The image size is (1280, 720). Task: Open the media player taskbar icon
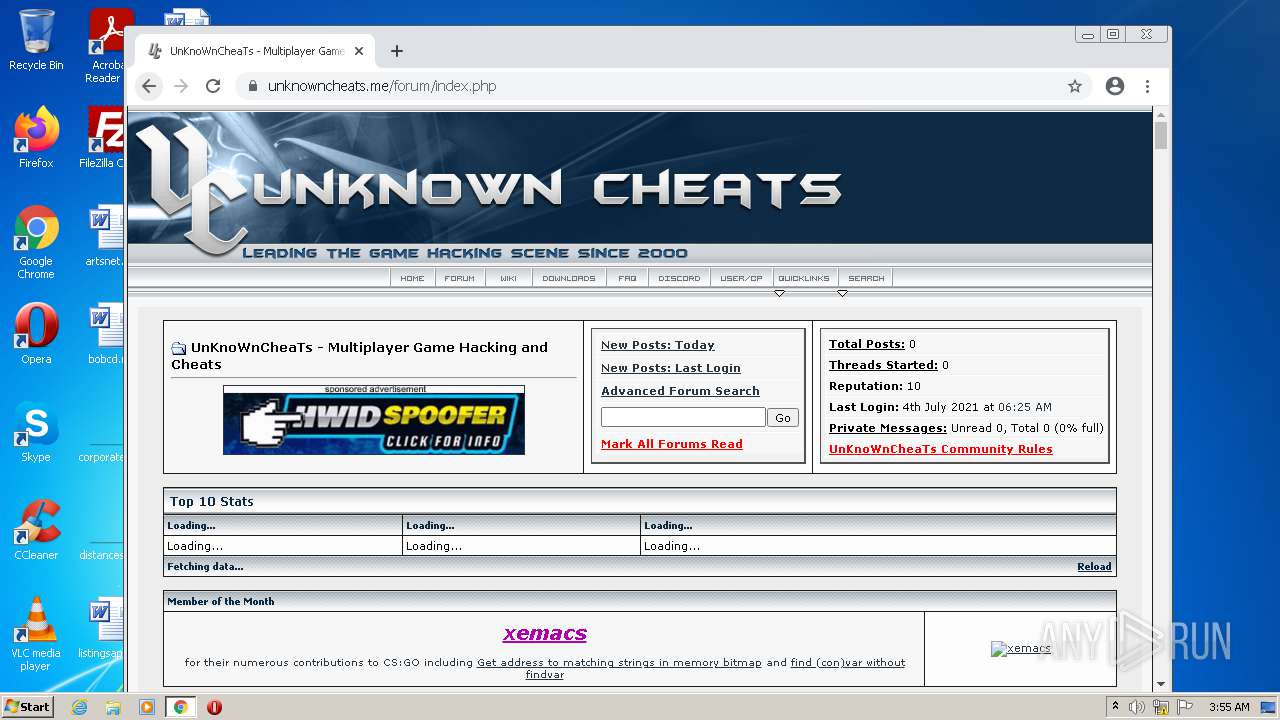(147, 707)
